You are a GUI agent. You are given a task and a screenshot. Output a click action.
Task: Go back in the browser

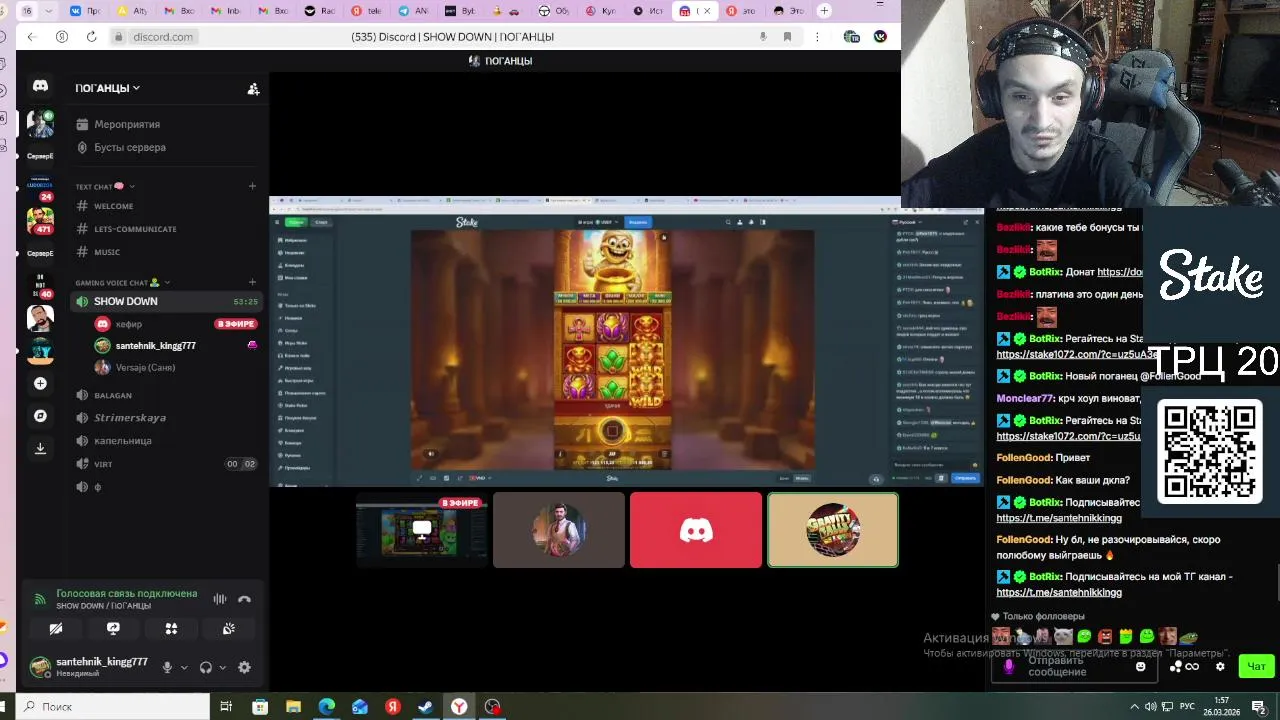click(32, 37)
